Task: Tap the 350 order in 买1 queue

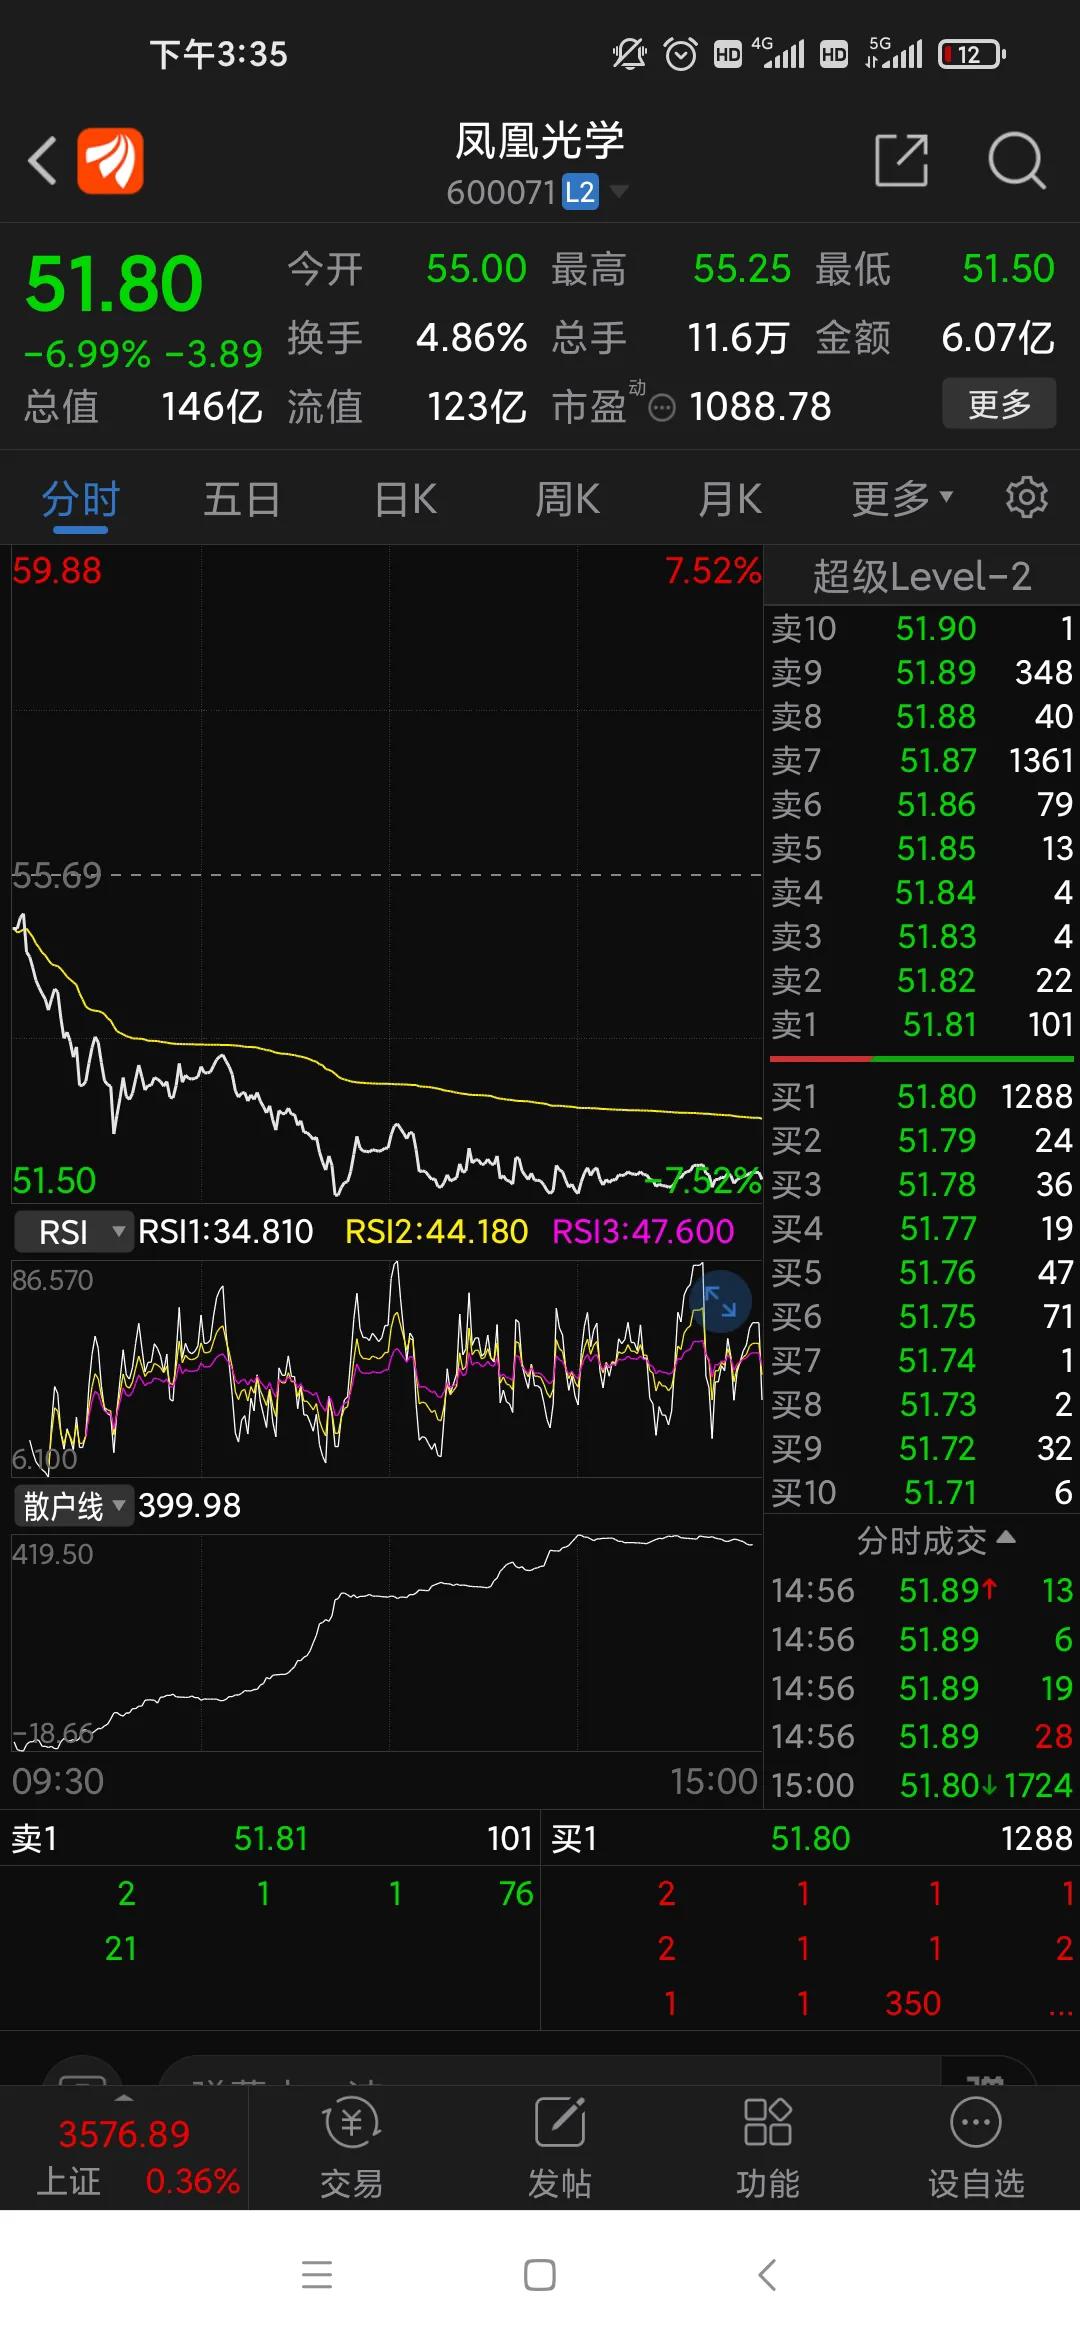Action: coord(913,2003)
